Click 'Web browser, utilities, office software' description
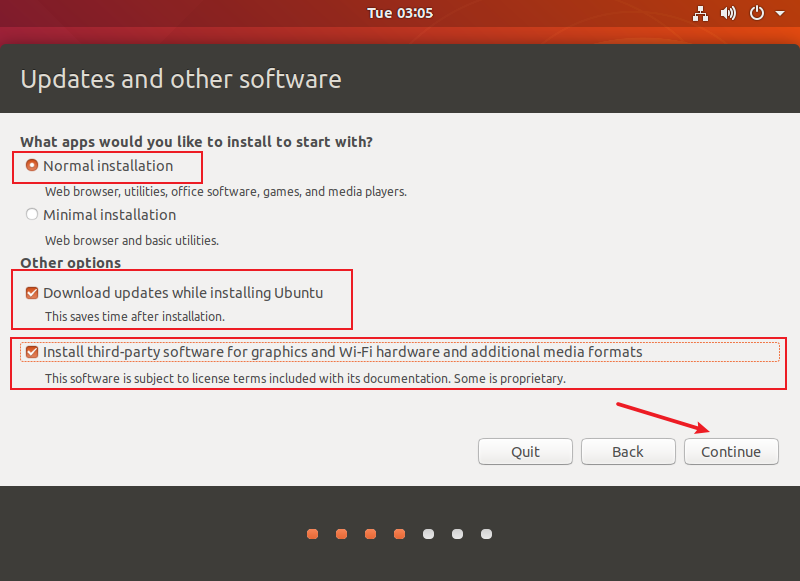Screen dimensions: 800x581 (226, 192)
